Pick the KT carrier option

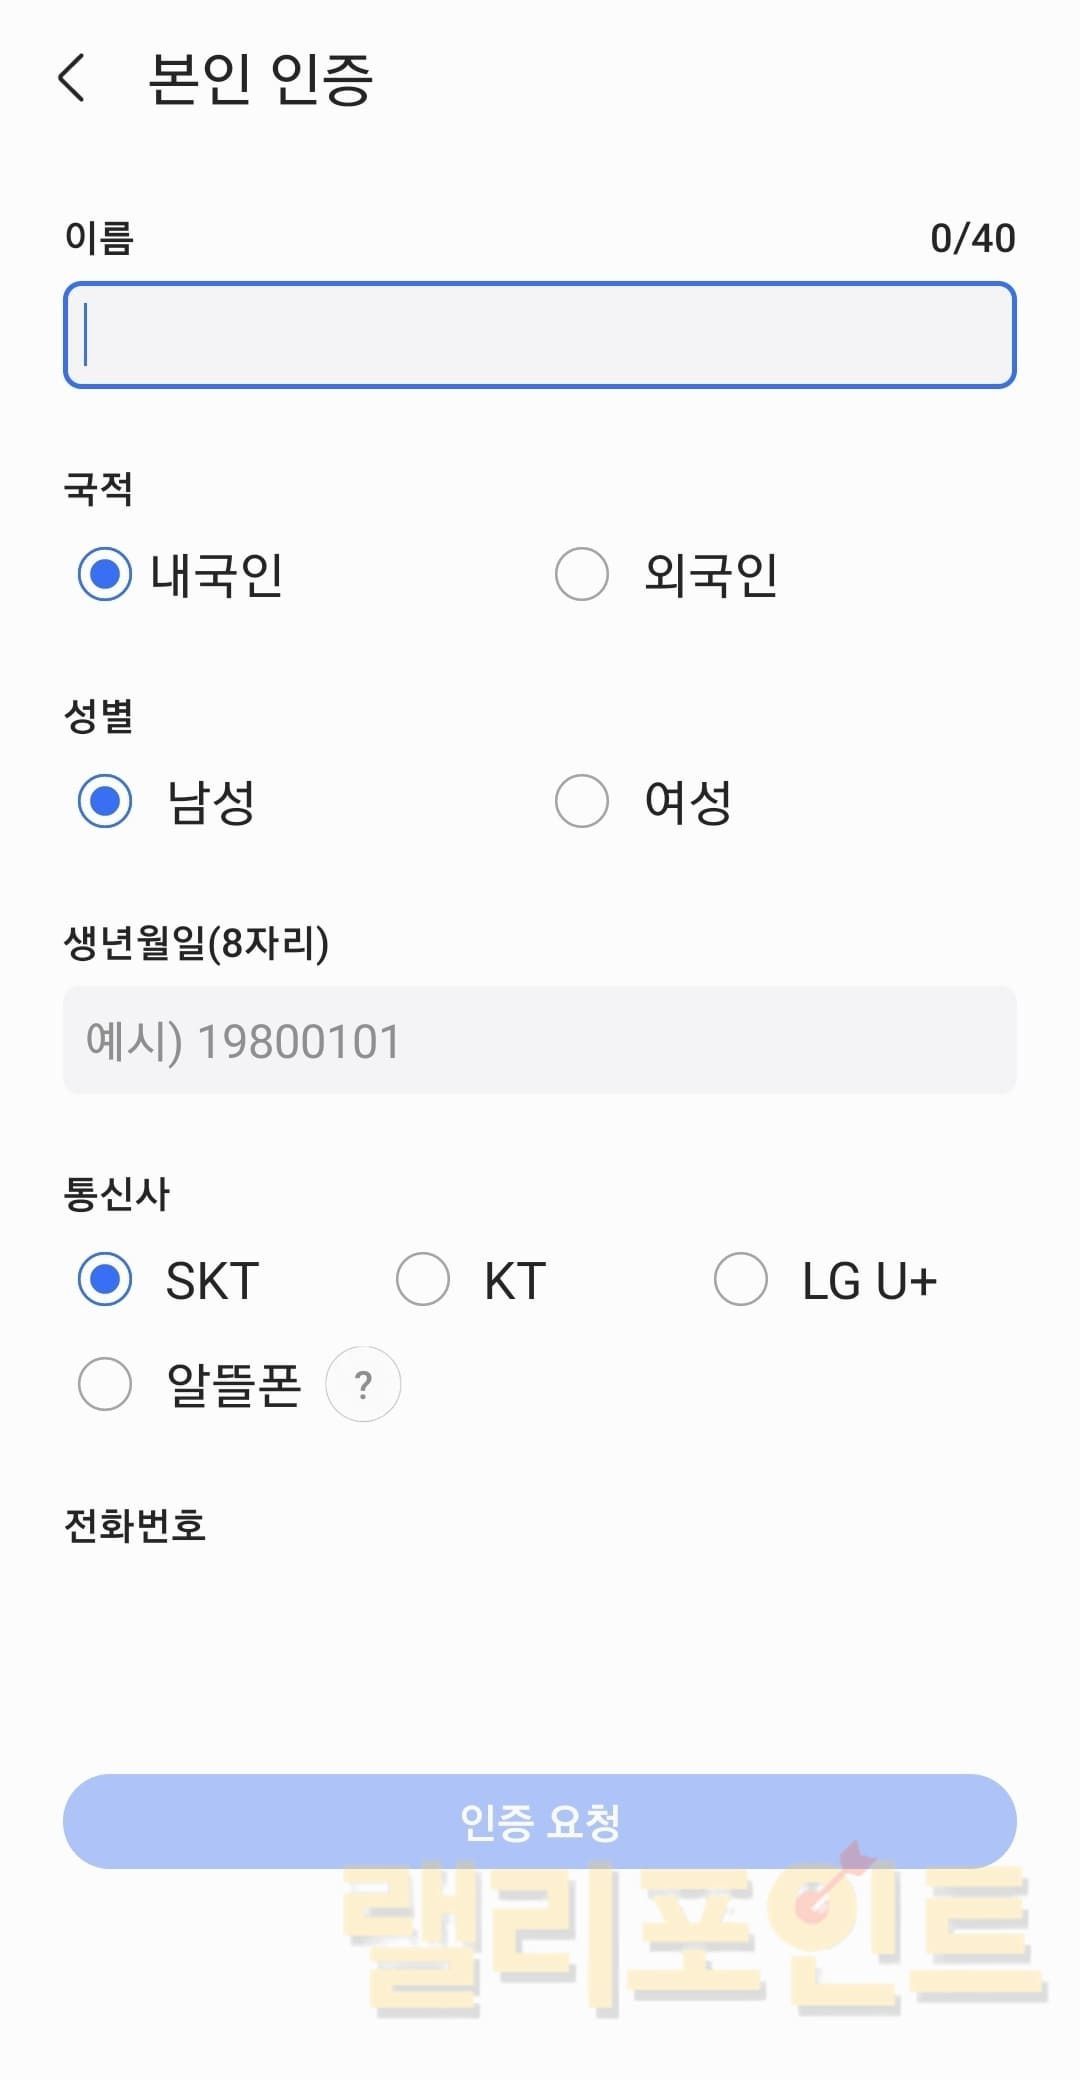coord(423,1280)
